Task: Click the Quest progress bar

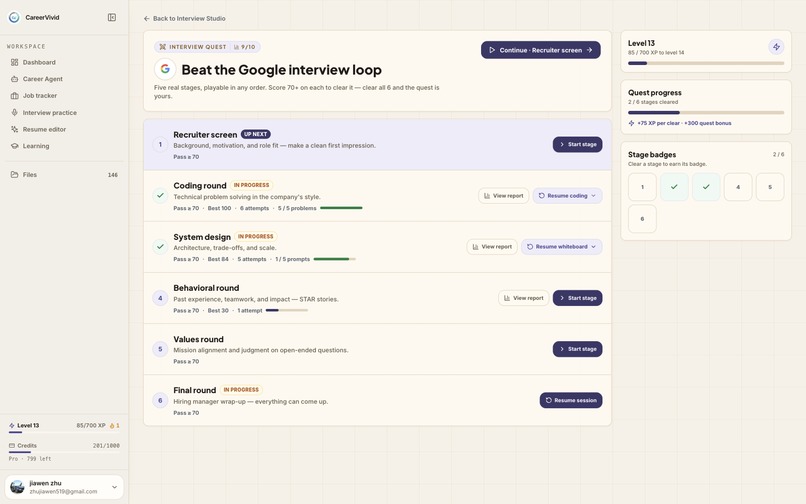Action: click(706, 113)
